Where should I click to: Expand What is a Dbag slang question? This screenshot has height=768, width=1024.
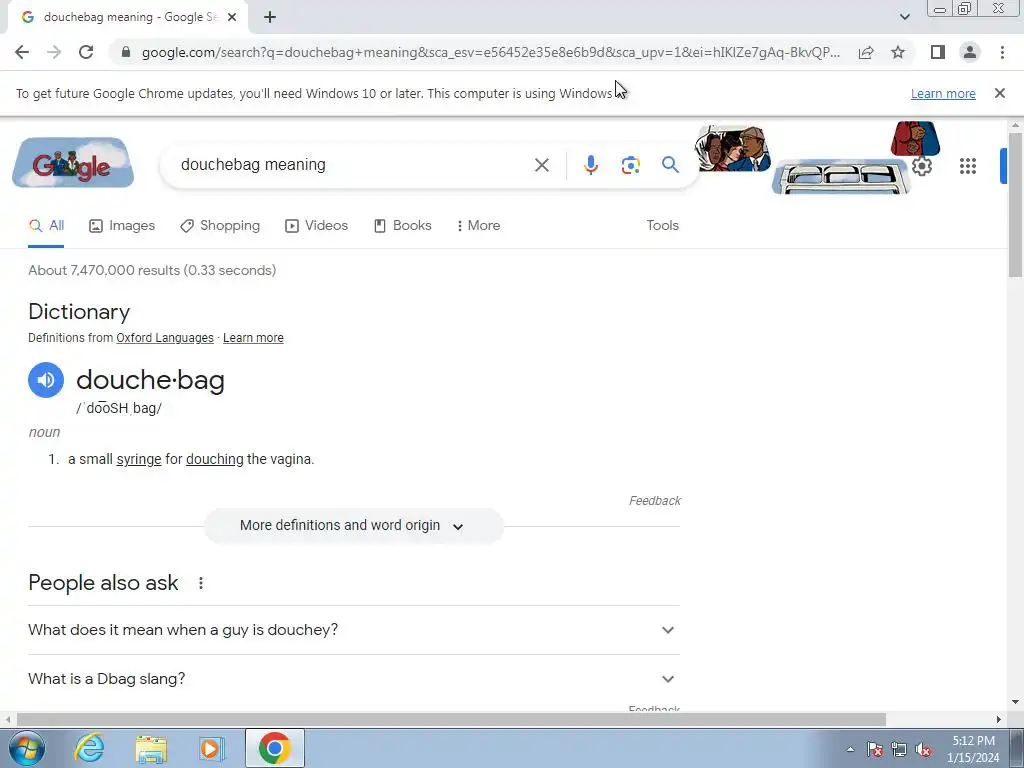pyautogui.click(x=353, y=679)
